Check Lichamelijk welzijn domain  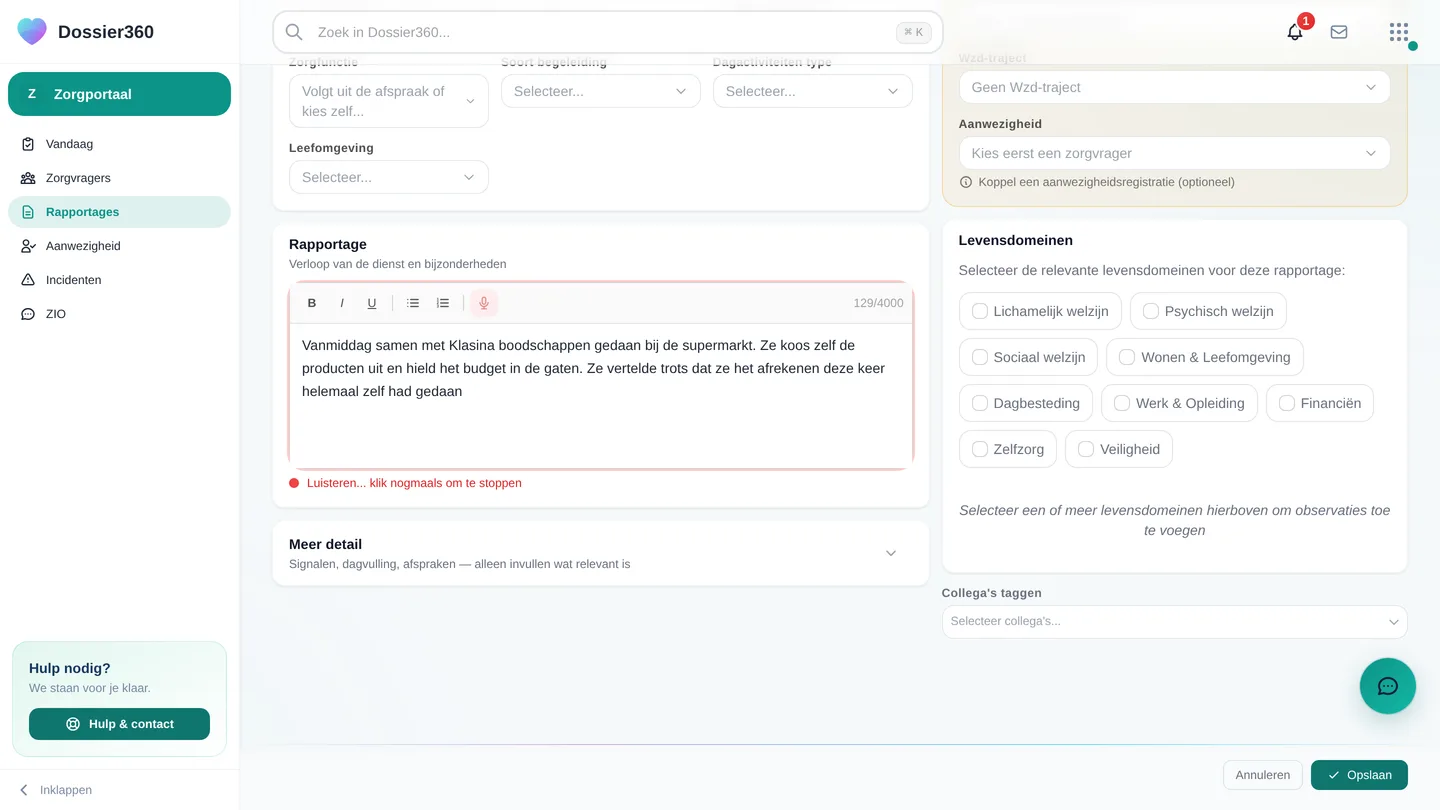pos(1040,311)
